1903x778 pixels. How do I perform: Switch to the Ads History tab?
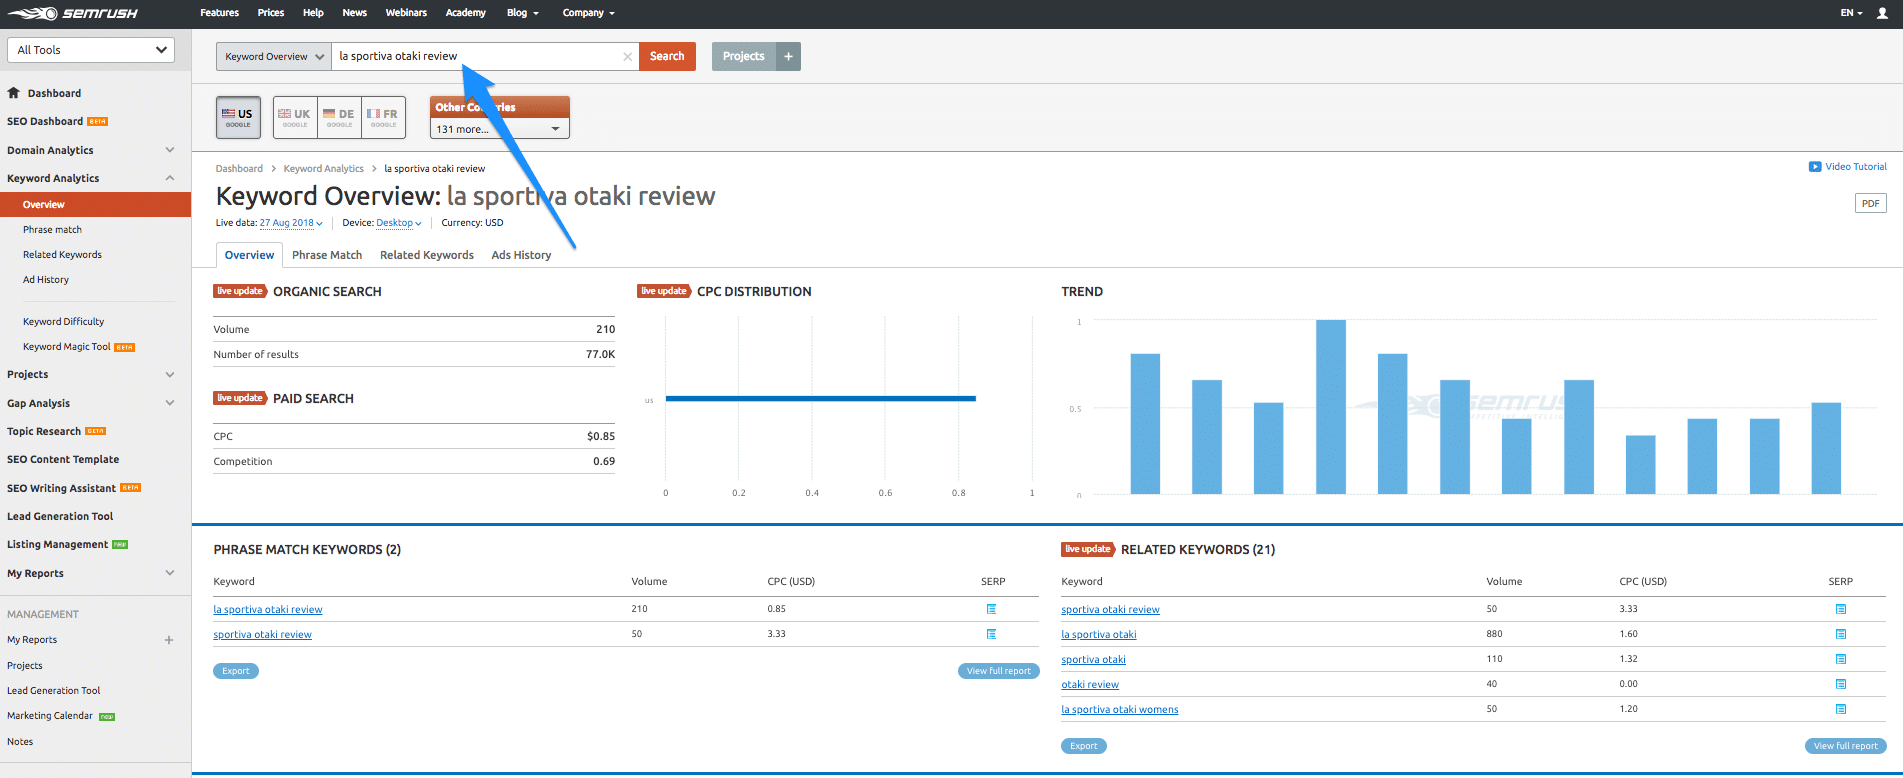point(521,255)
